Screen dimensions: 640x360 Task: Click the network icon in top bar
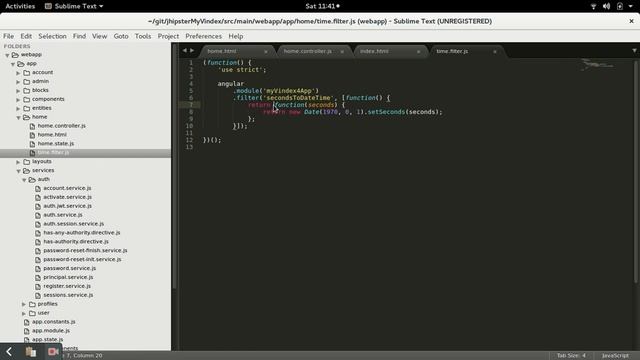point(593,6)
